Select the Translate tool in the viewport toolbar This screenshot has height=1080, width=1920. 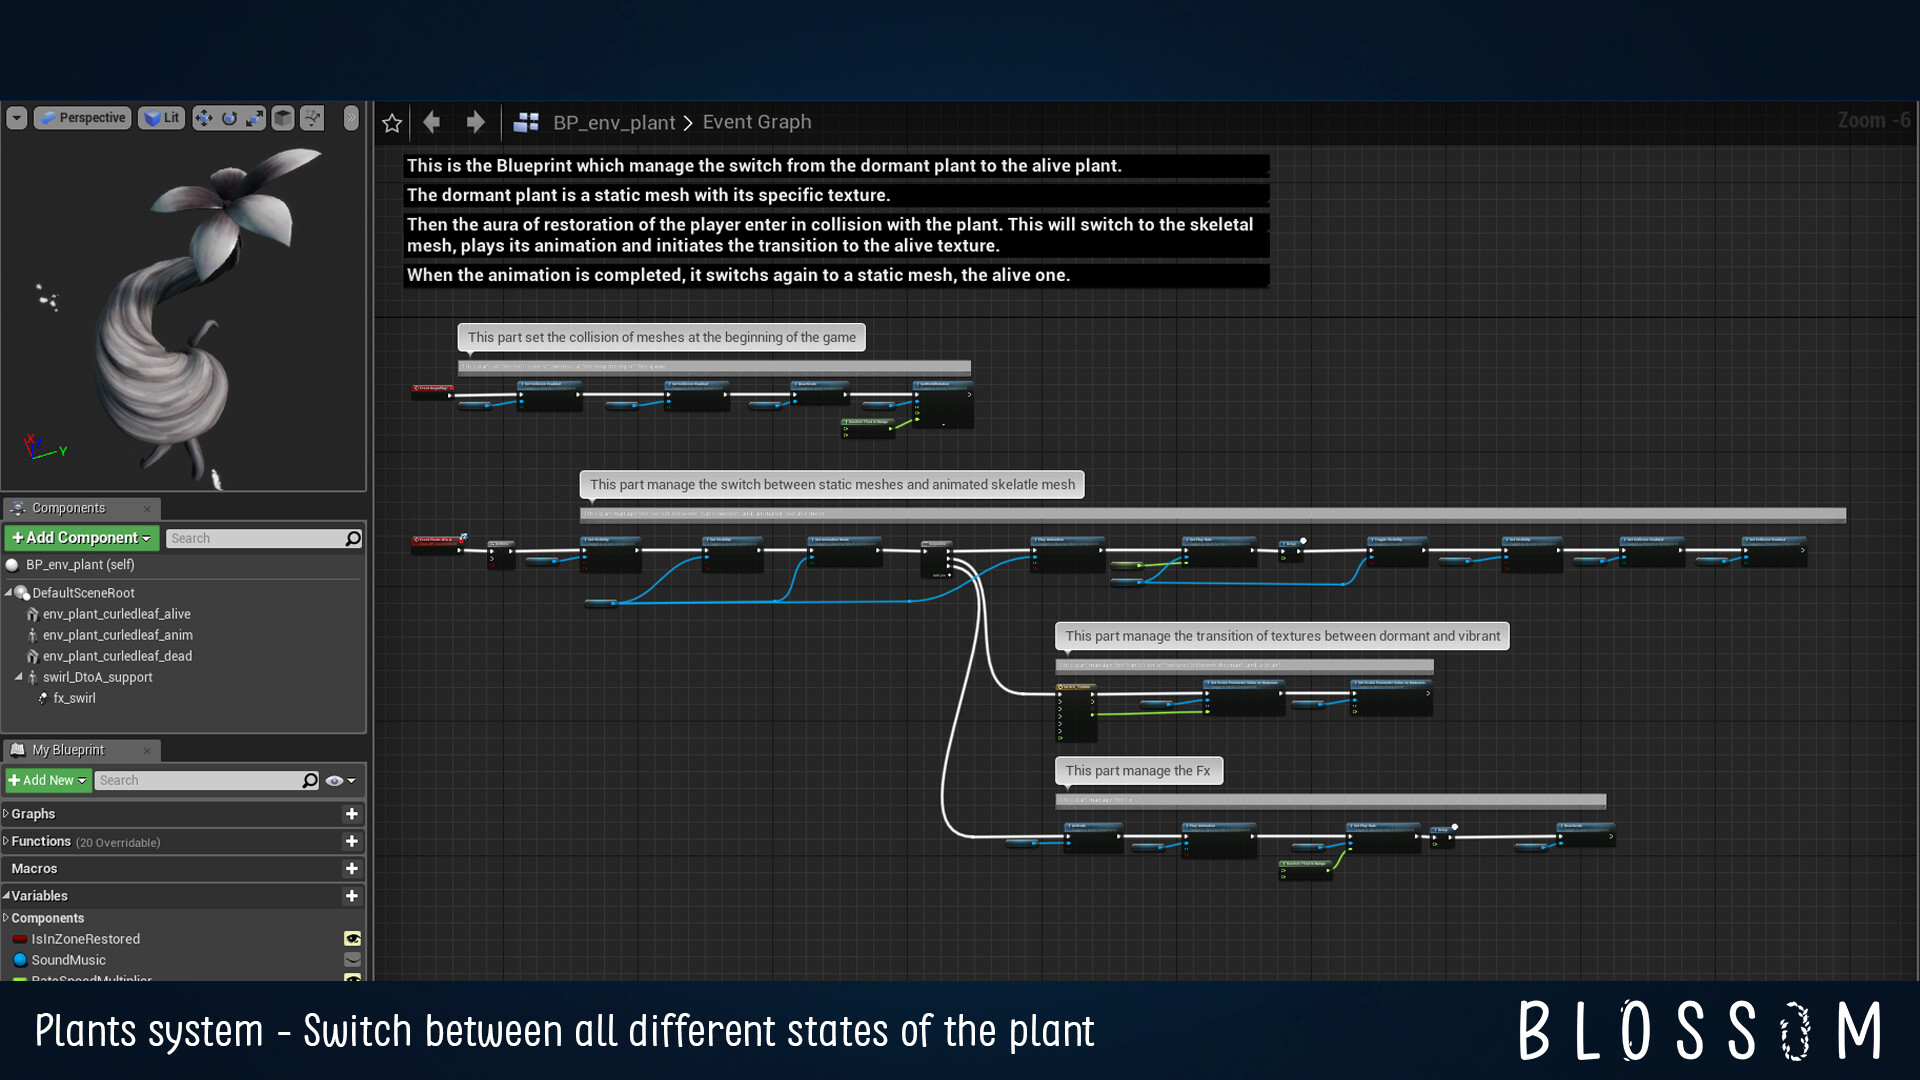[204, 117]
